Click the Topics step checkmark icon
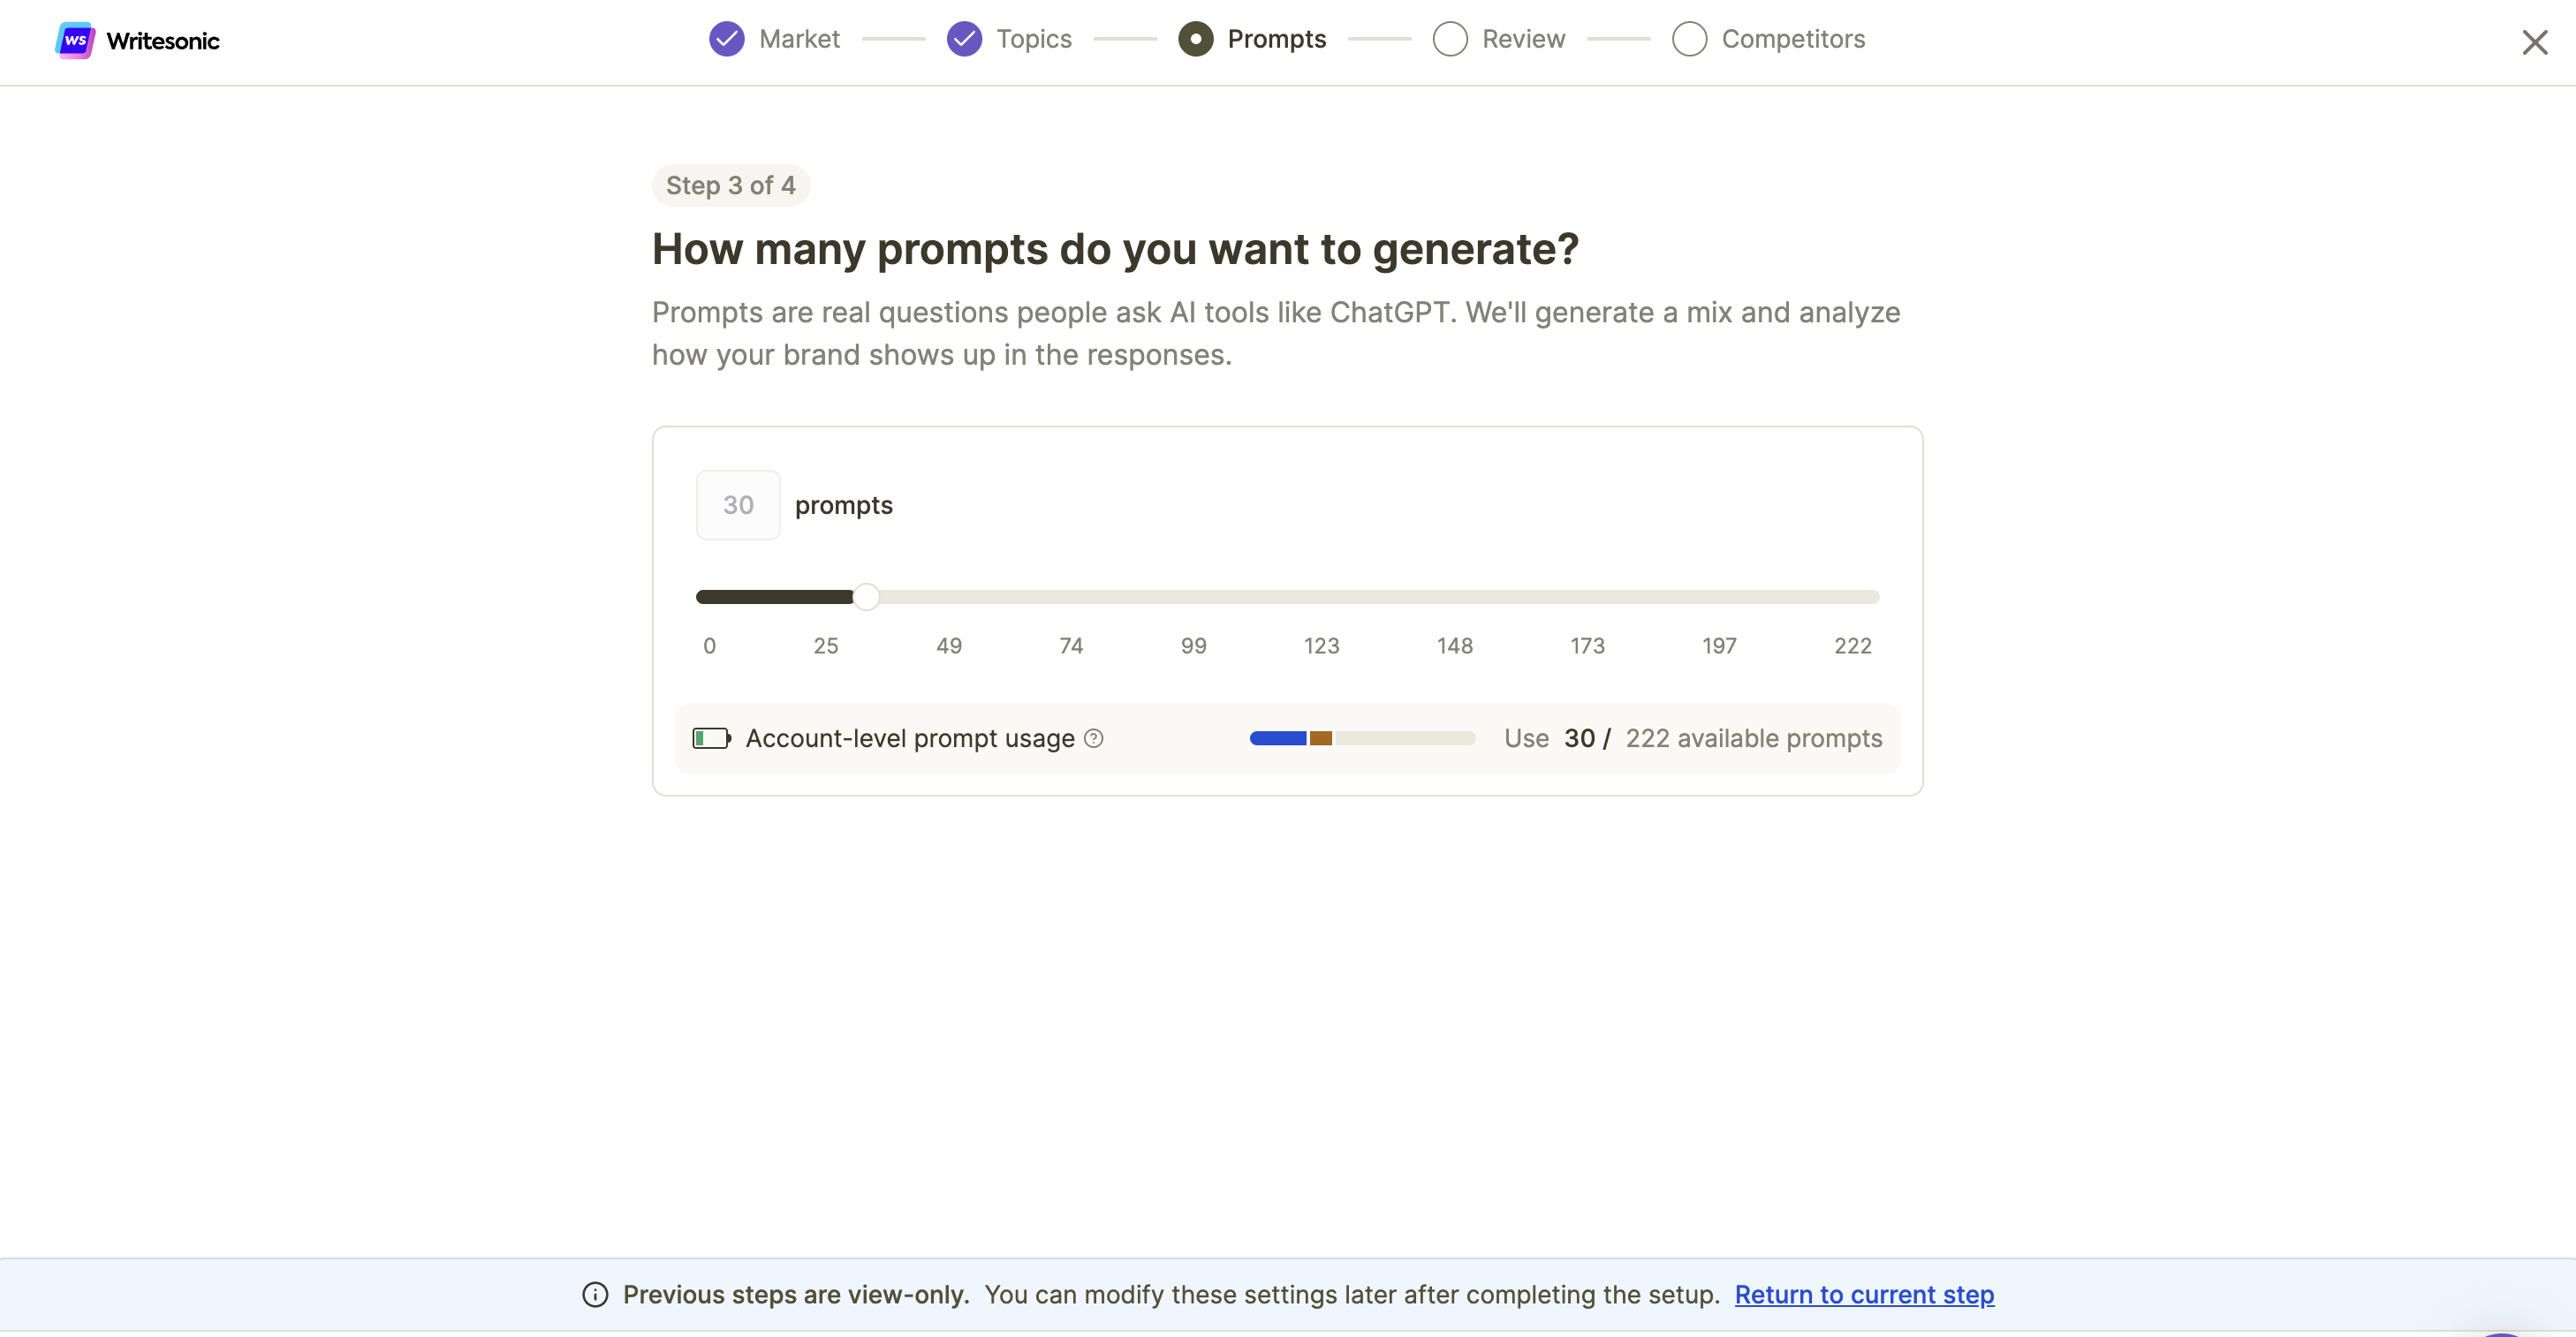Image resolution: width=2576 pixels, height=1337 pixels. click(964, 39)
